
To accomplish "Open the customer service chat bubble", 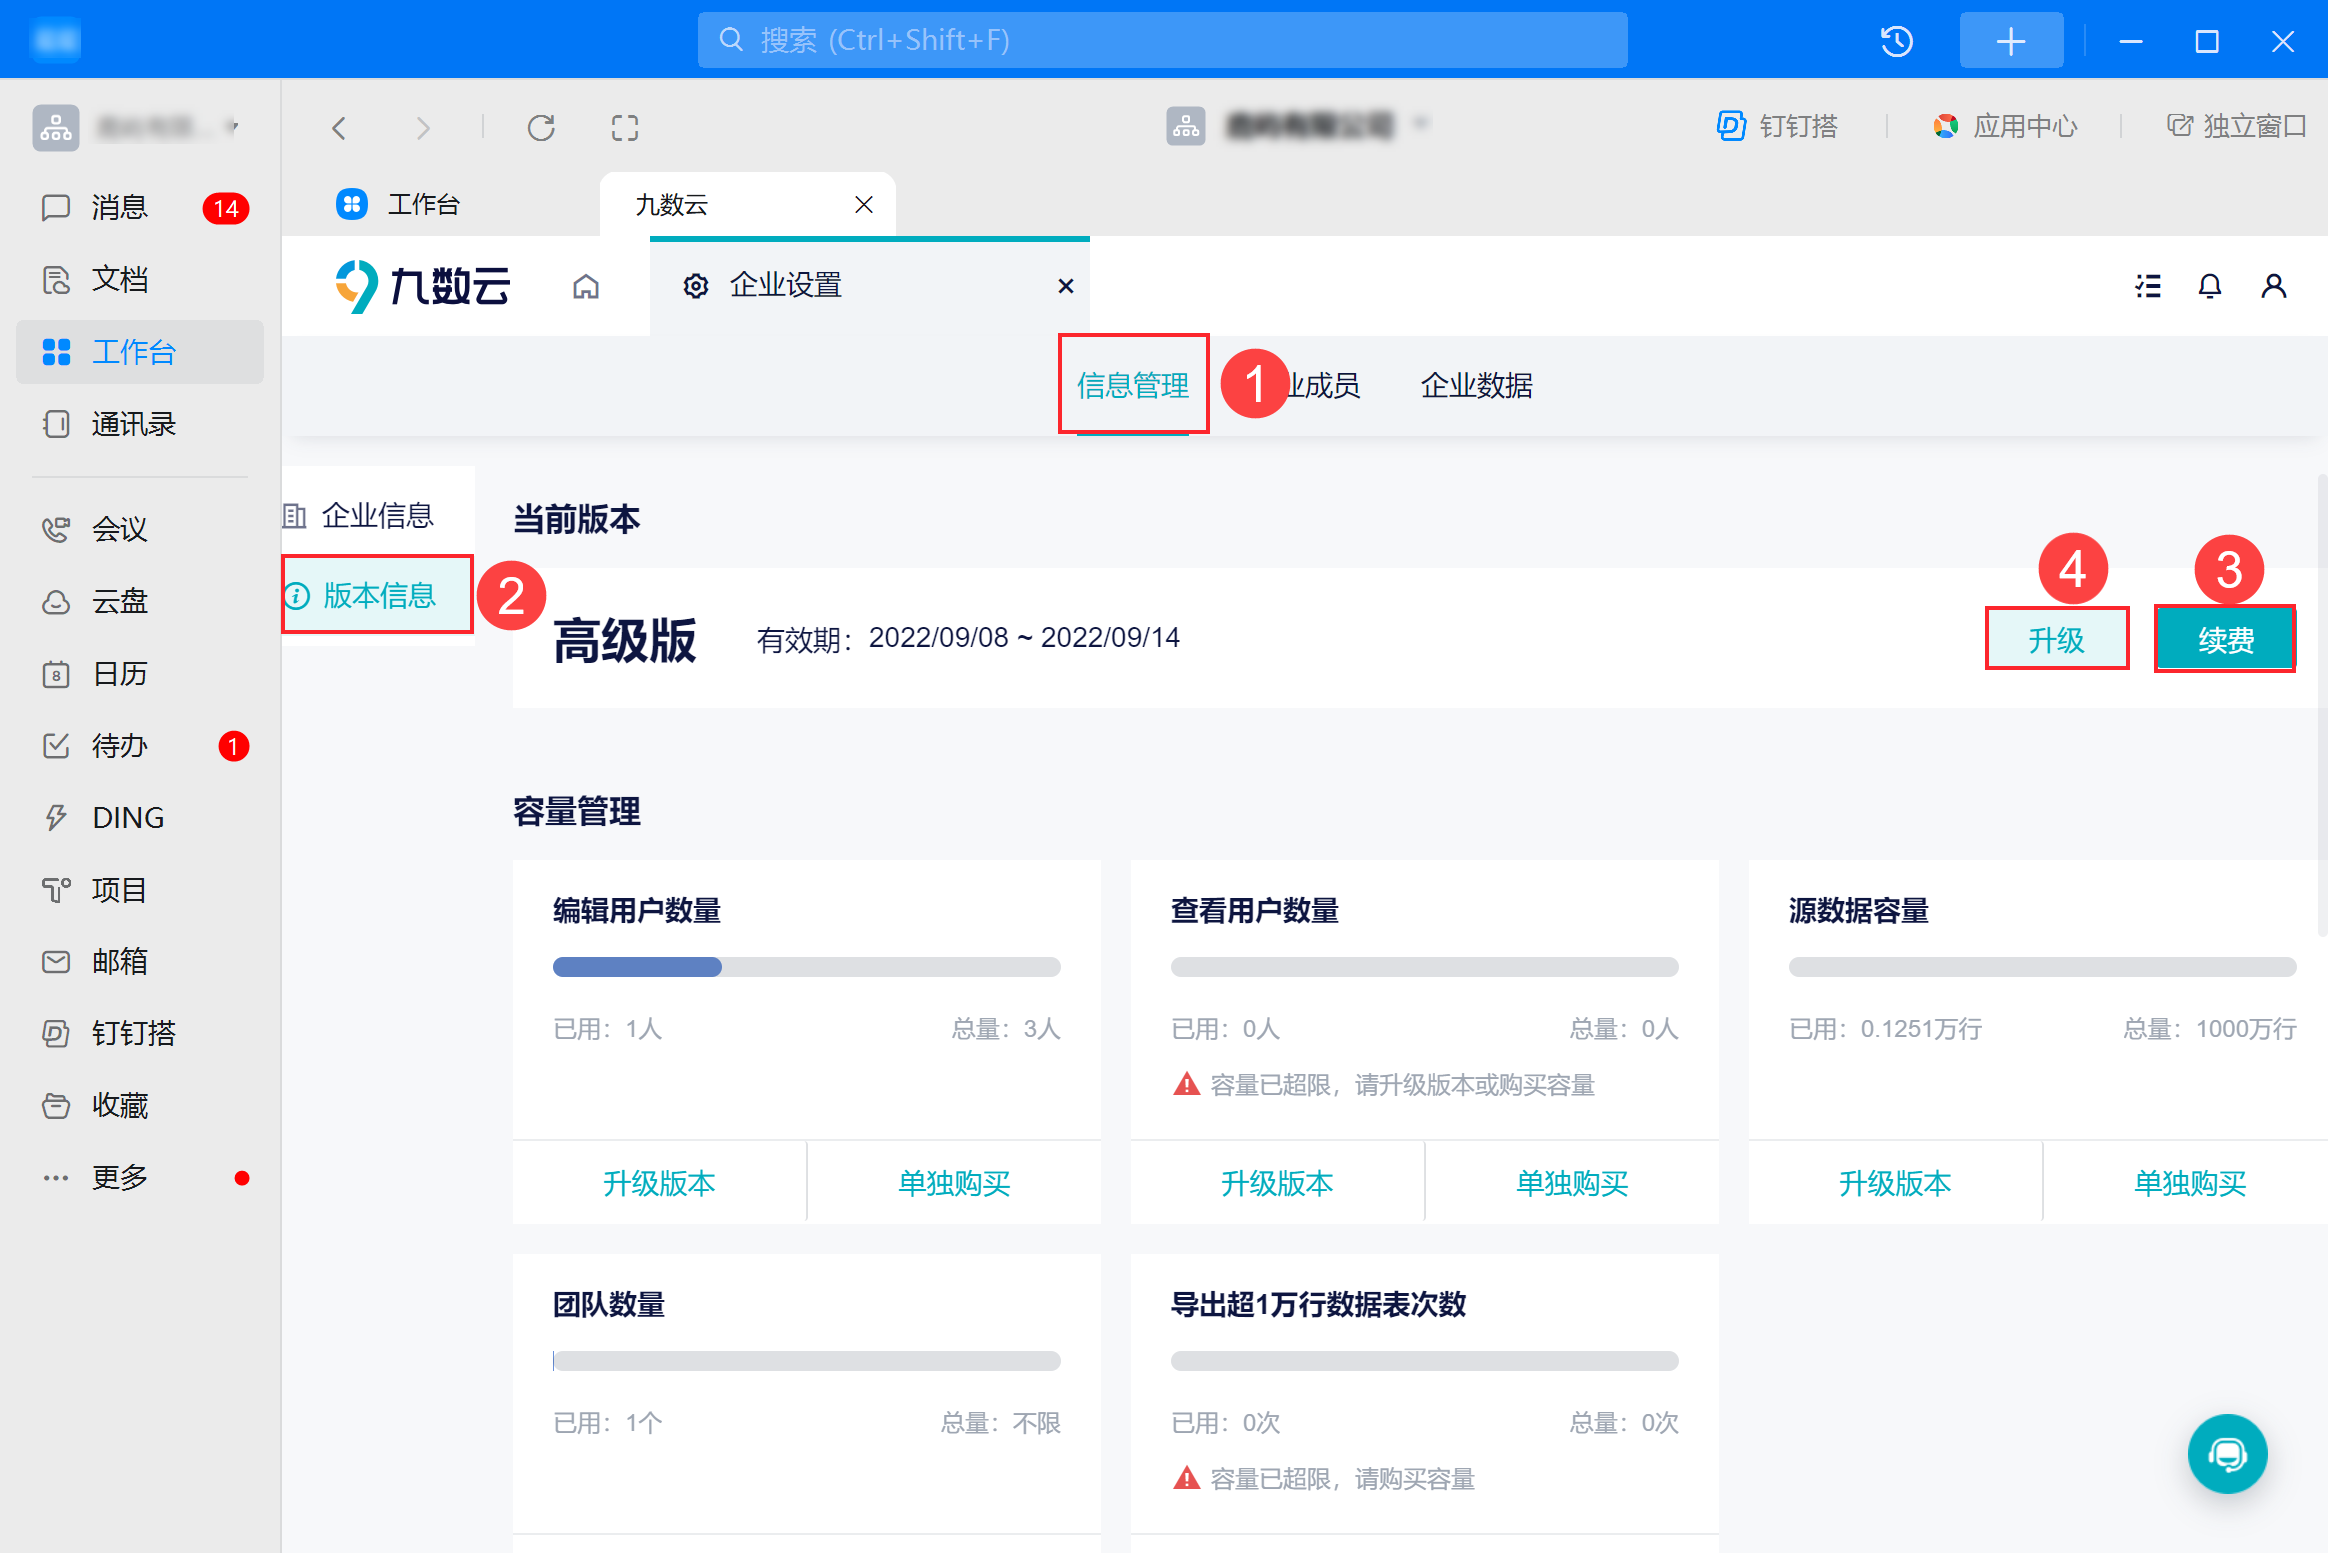I will [x=2227, y=1453].
